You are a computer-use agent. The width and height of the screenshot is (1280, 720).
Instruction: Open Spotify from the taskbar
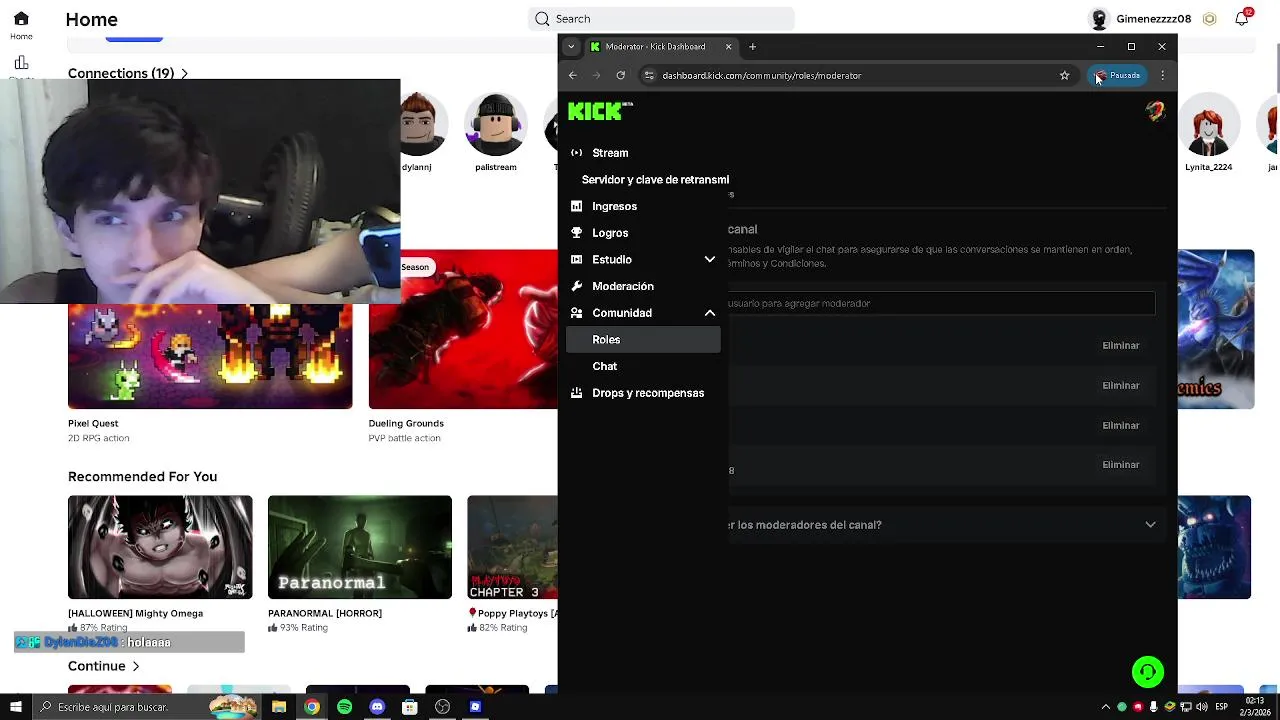point(345,707)
